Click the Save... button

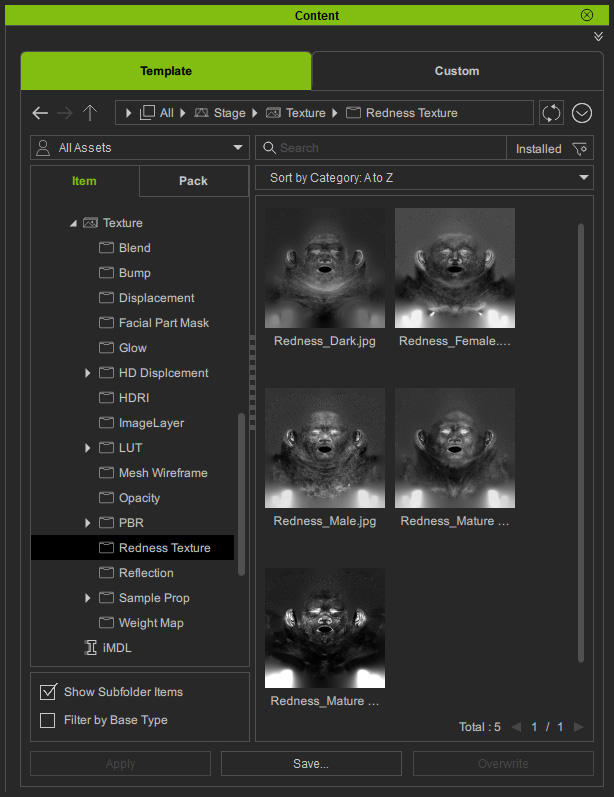pyautogui.click(x=311, y=763)
